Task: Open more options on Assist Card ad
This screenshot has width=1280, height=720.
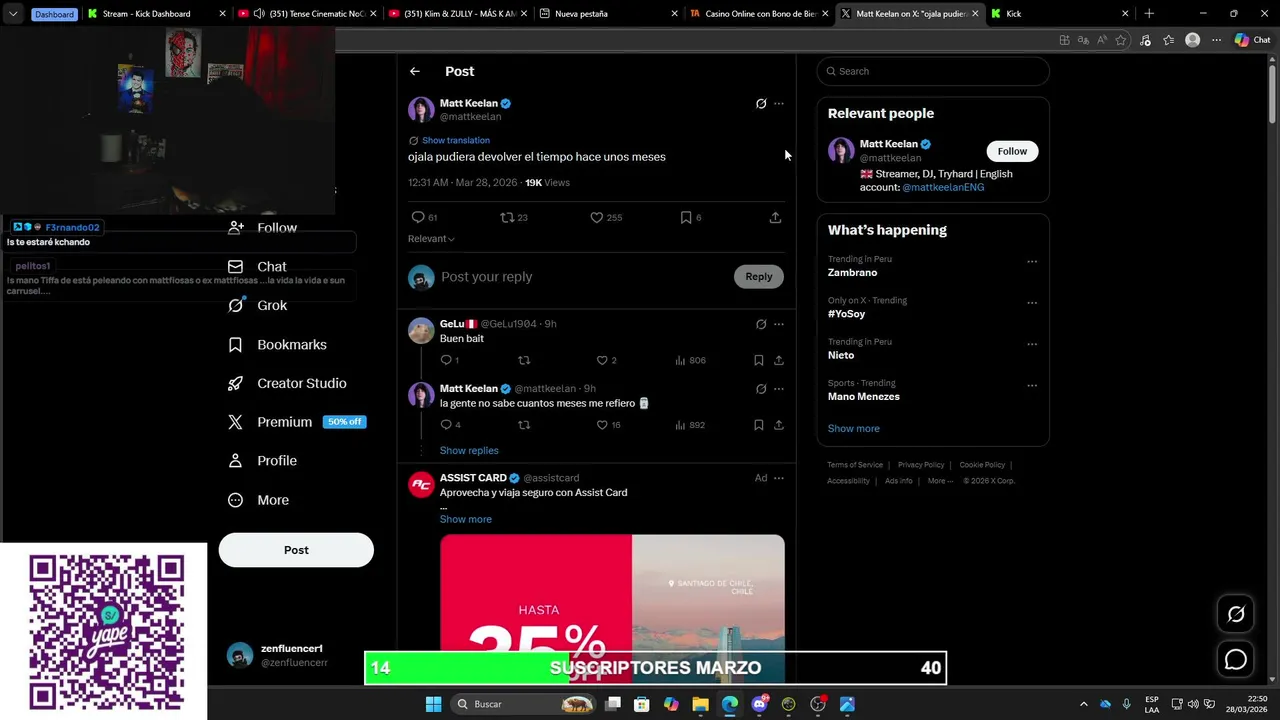Action: [x=779, y=478]
